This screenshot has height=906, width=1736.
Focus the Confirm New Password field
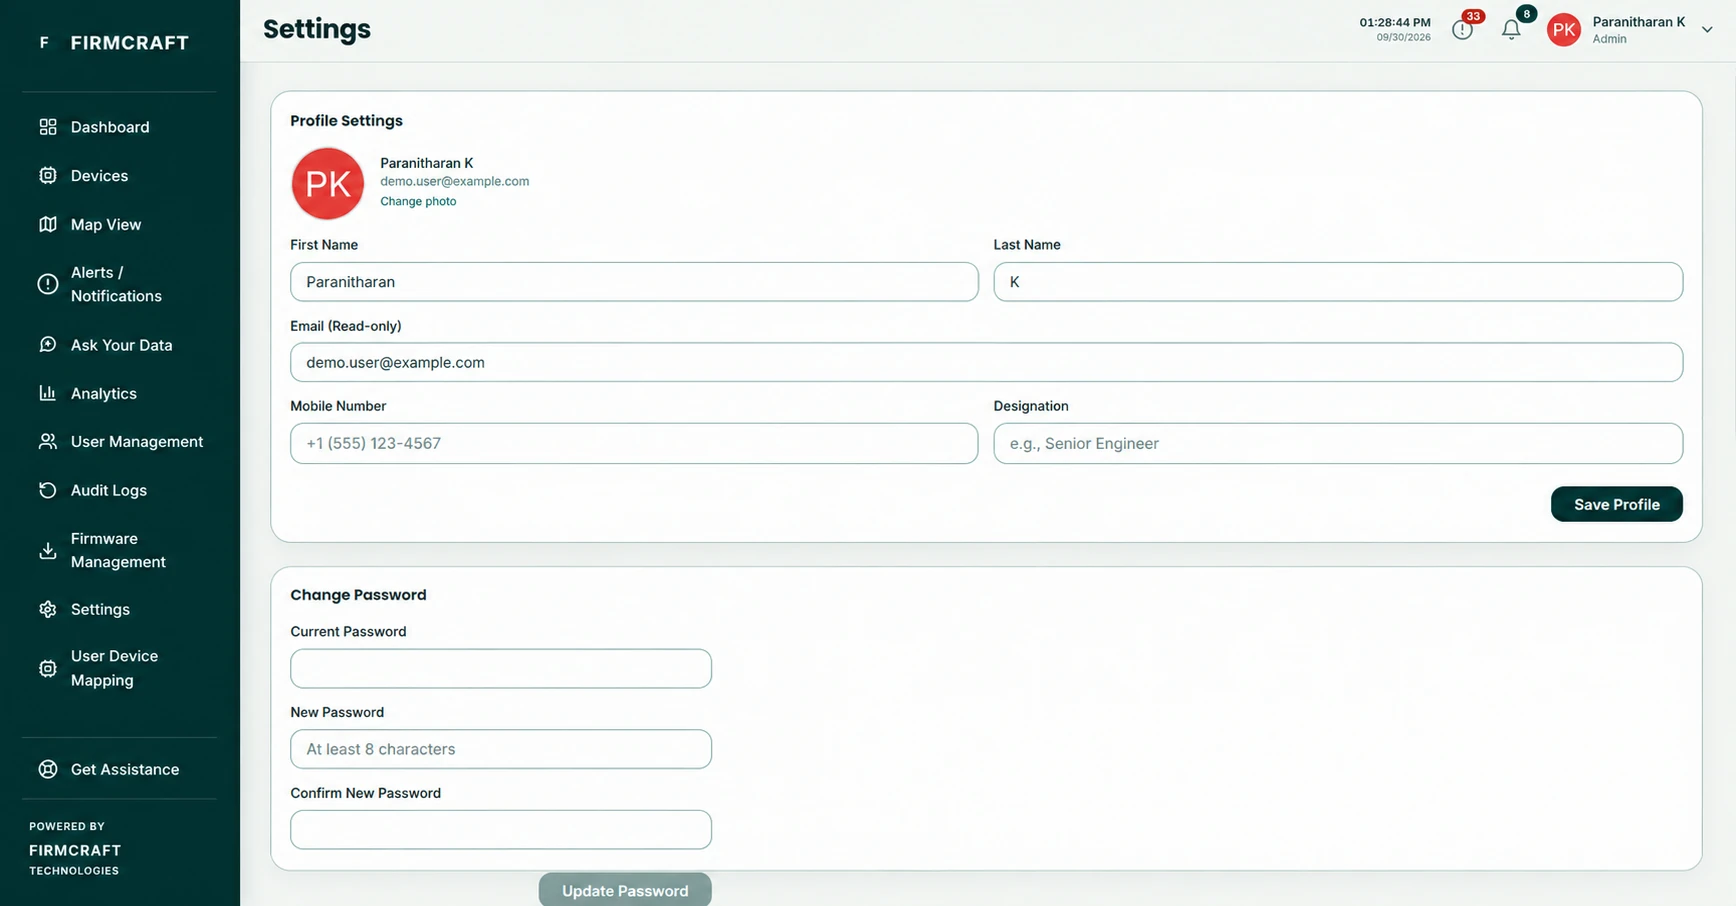click(x=501, y=829)
